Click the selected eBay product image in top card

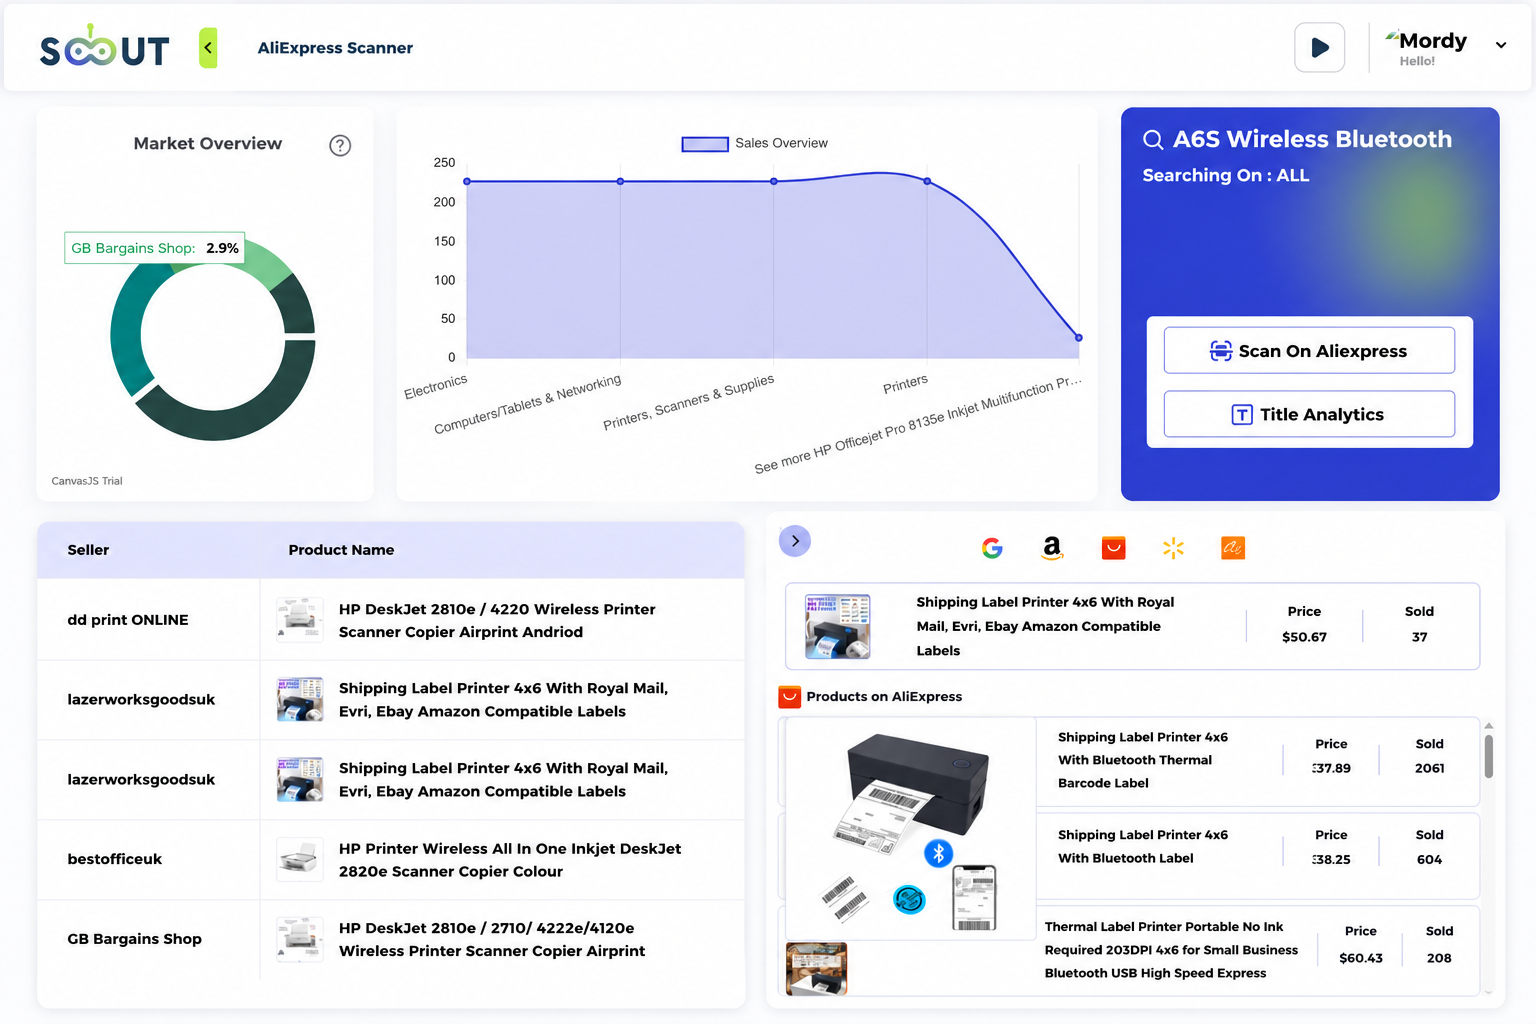pyautogui.click(x=838, y=626)
